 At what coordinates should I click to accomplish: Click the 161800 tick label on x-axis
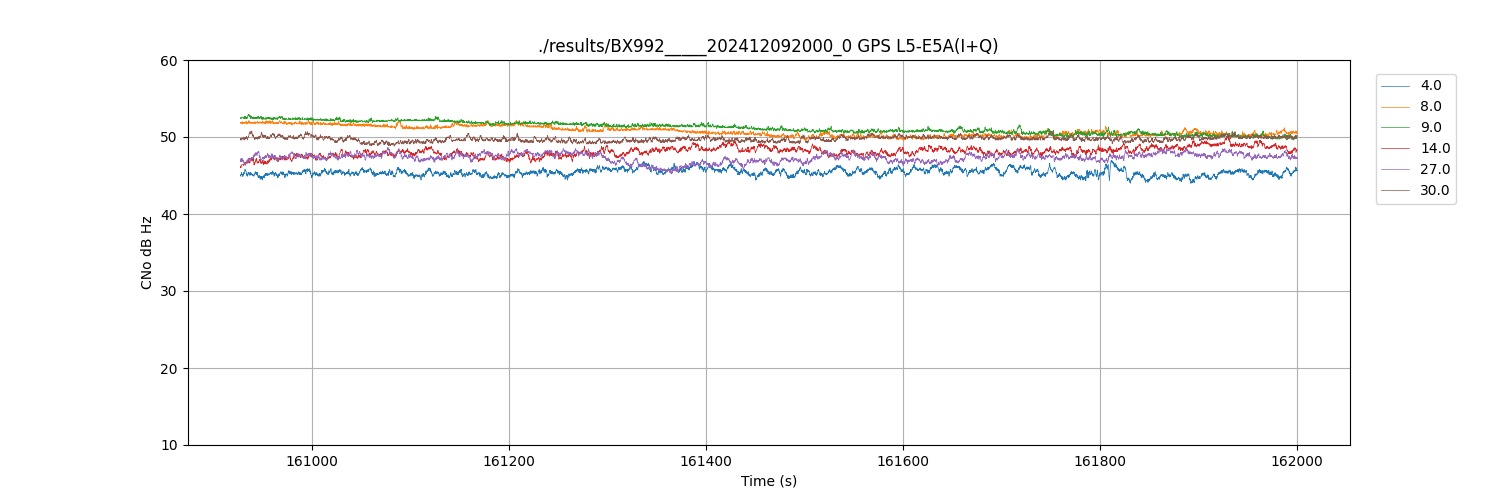(x=1100, y=460)
